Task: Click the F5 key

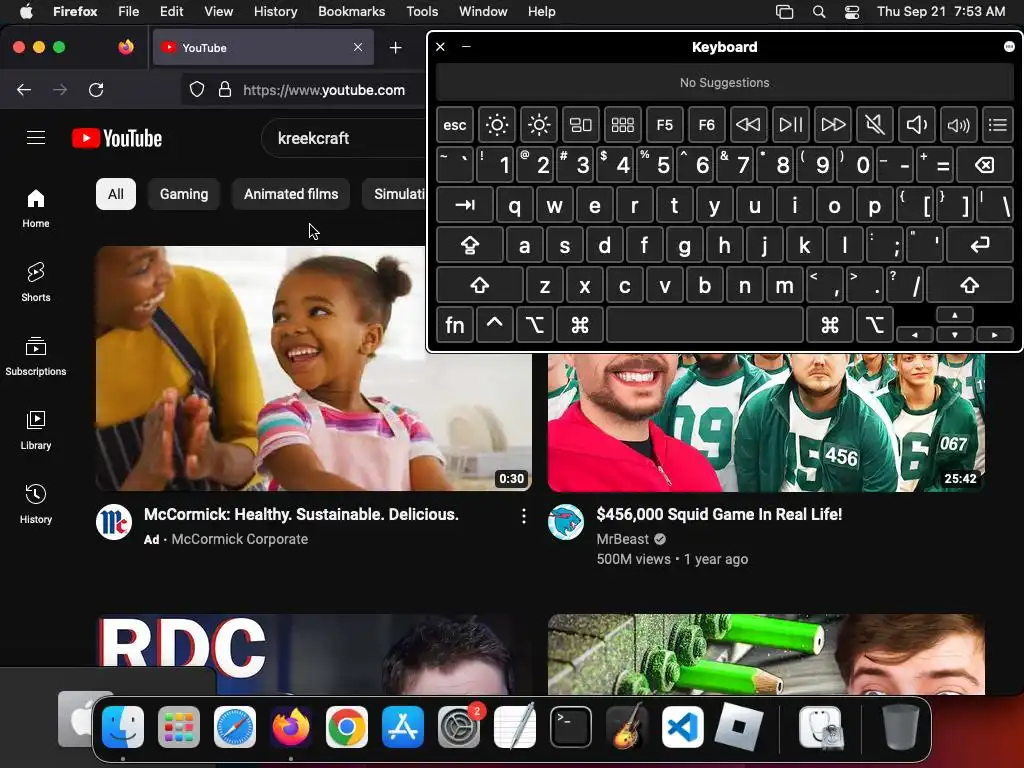Action: [664, 125]
